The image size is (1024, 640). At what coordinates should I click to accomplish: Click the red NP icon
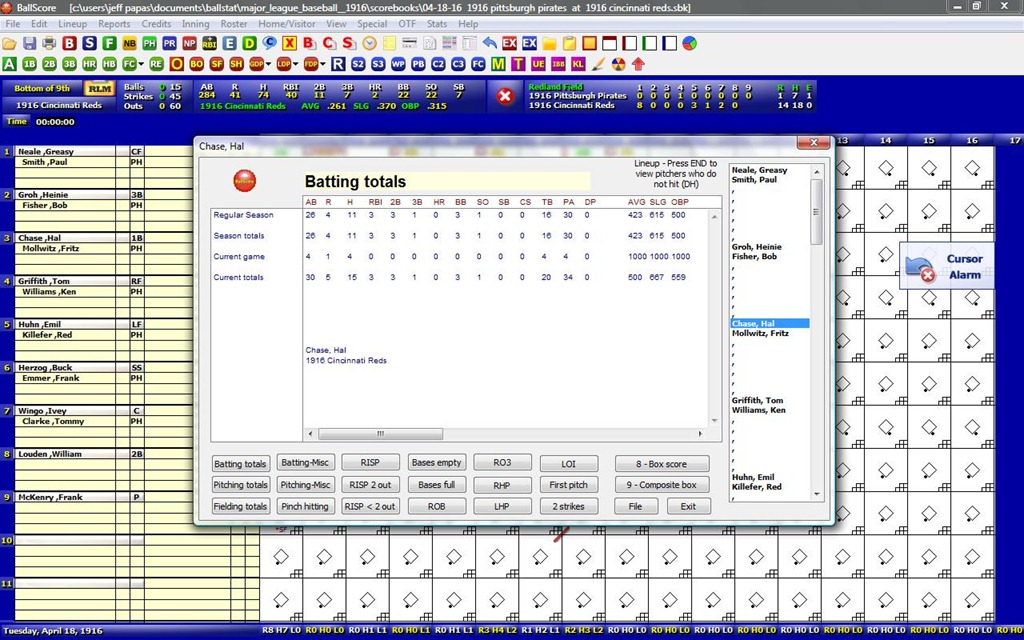pyautogui.click(x=189, y=44)
